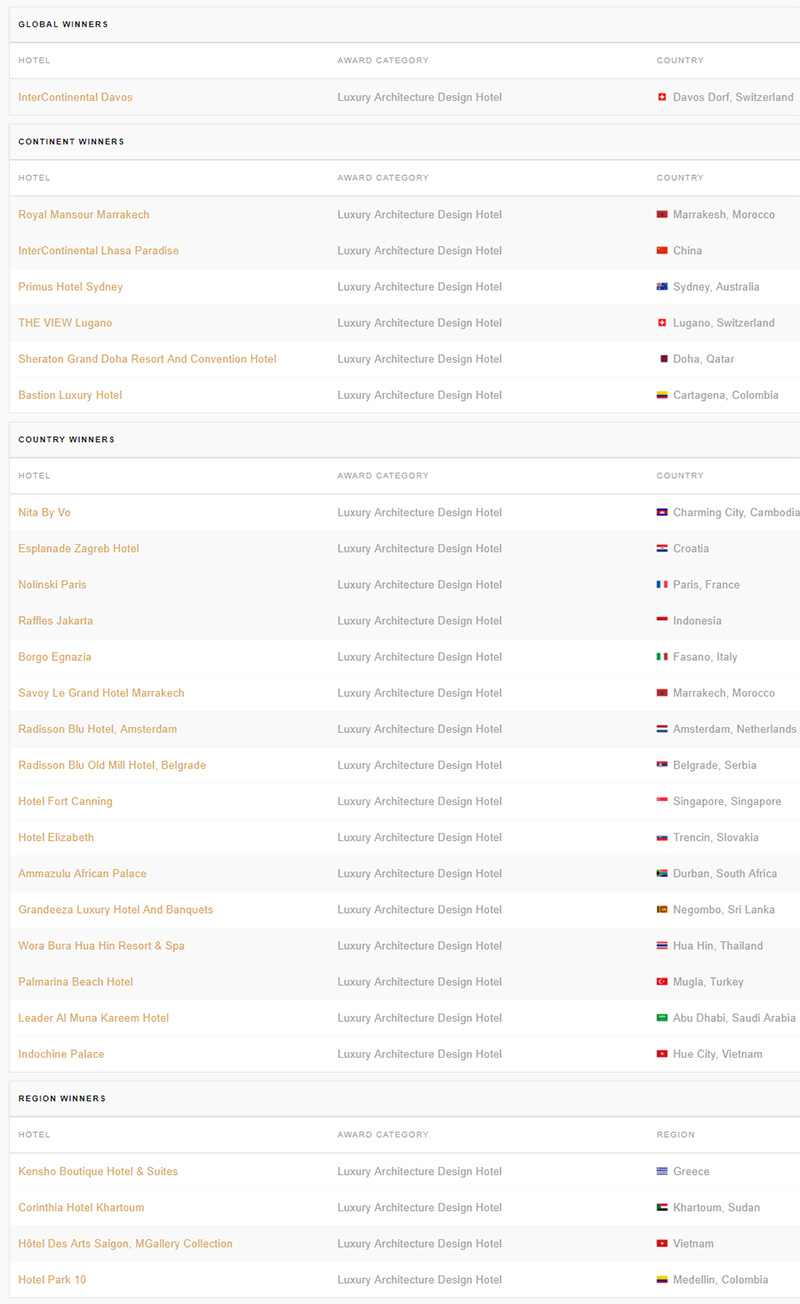Select Hotel Fort Canning link
The width and height of the screenshot is (800, 1304).
coord(65,801)
